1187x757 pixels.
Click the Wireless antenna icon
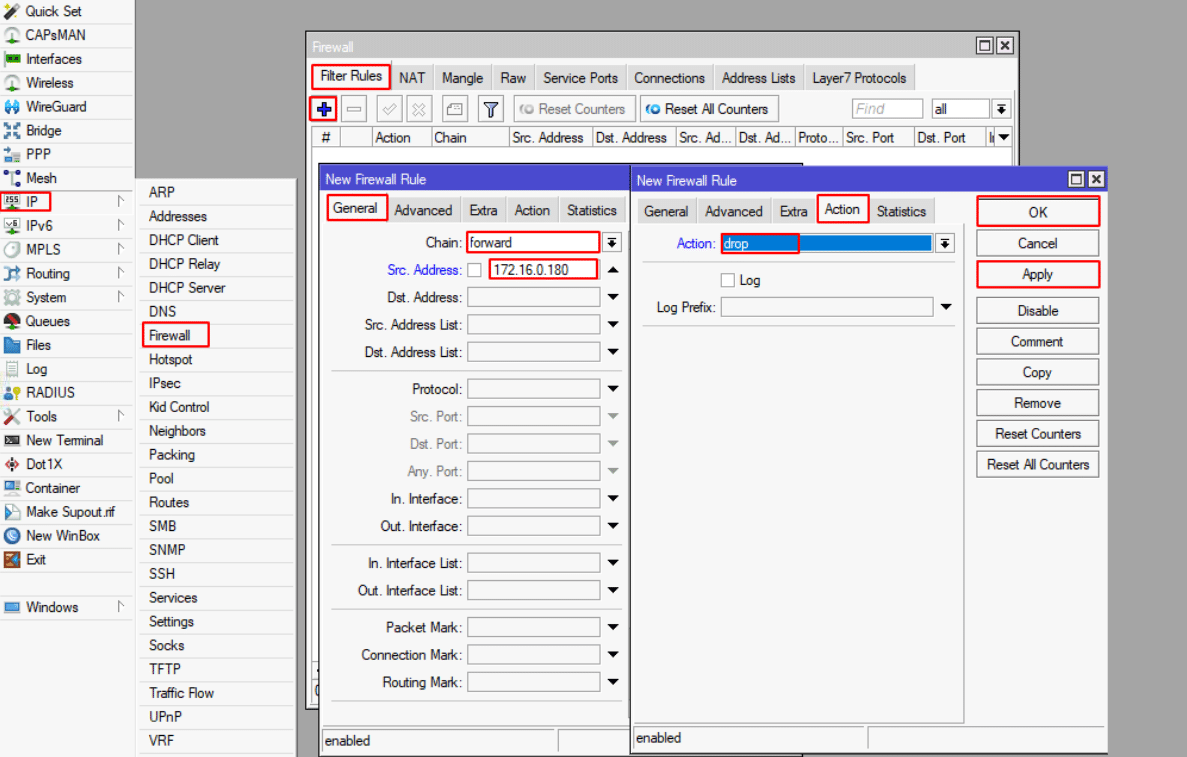(x=11, y=83)
